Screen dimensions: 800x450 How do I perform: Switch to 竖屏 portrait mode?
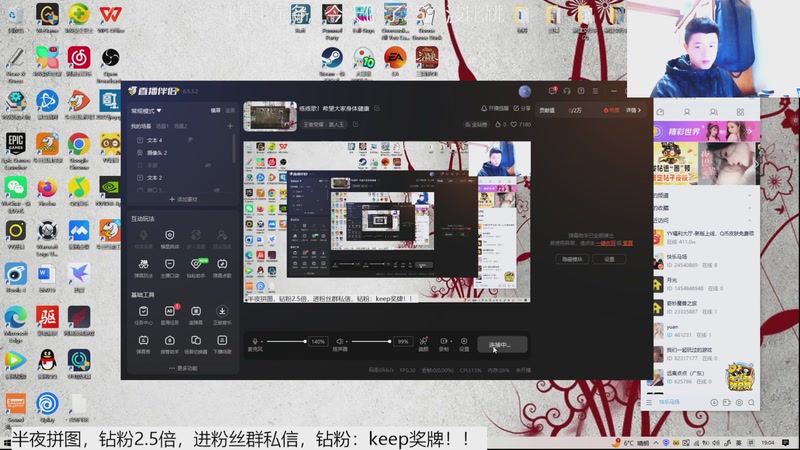point(230,110)
